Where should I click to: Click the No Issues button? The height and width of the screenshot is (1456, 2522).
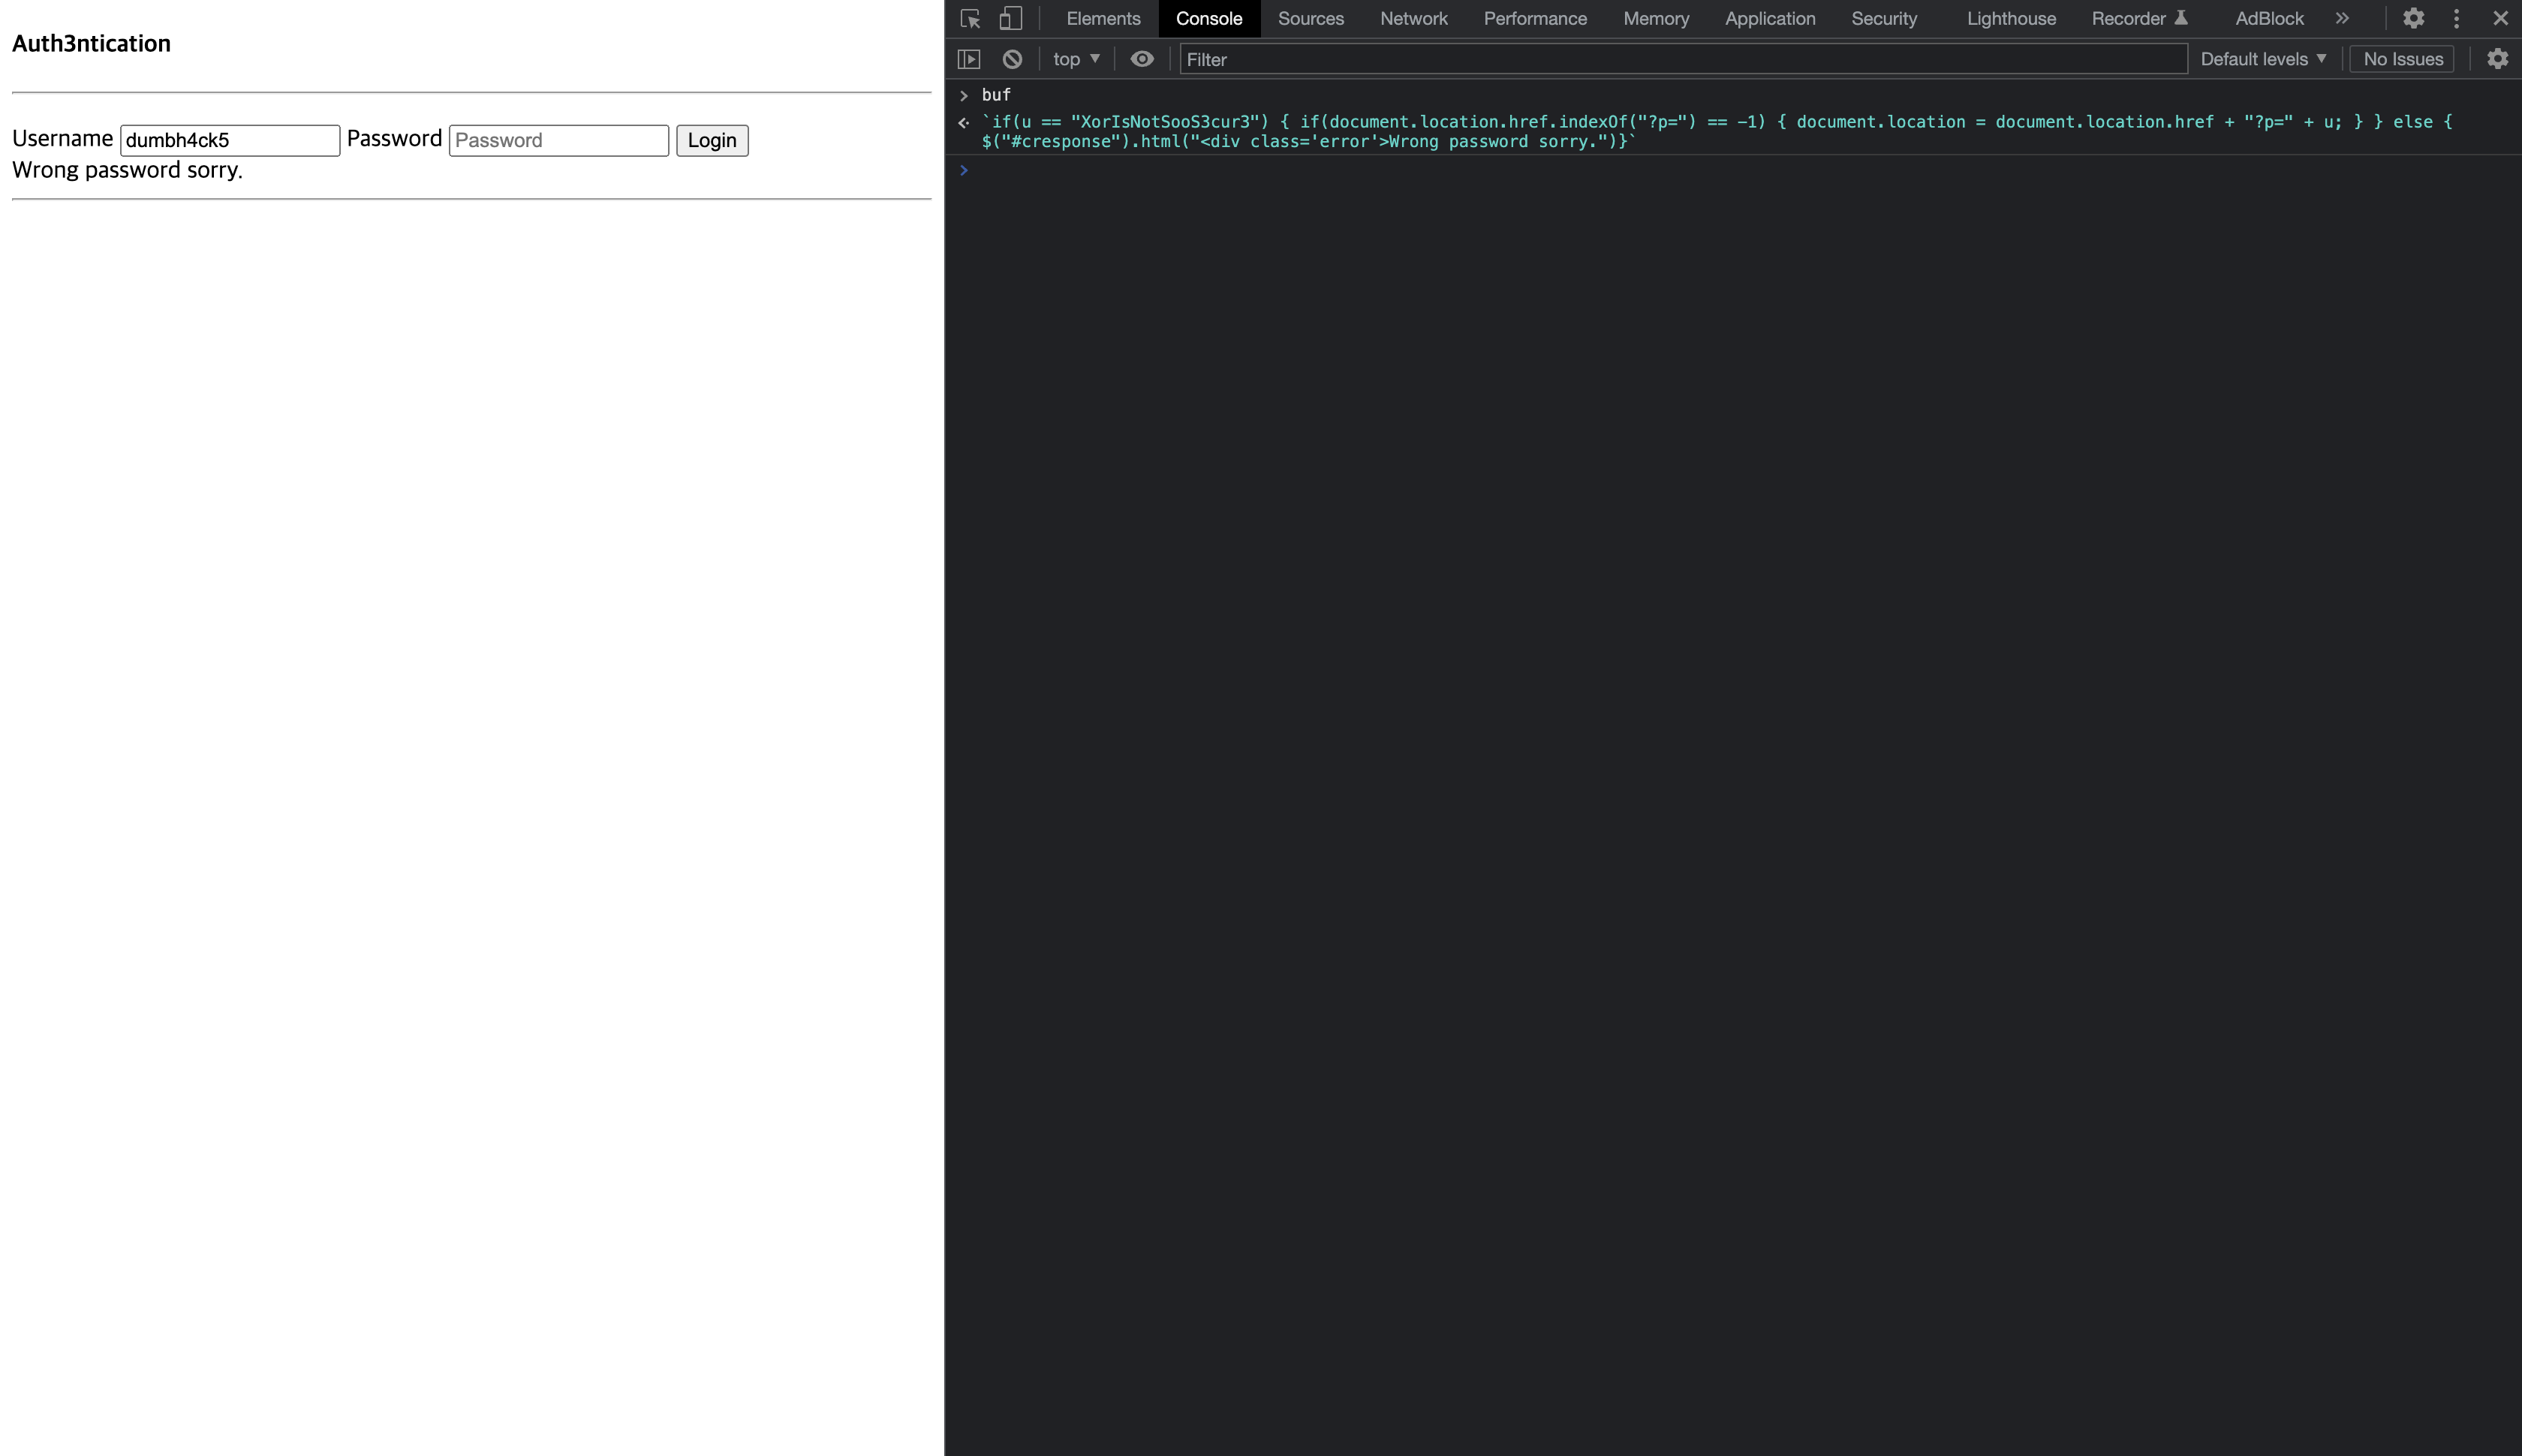pyautogui.click(x=2402, y=59)
